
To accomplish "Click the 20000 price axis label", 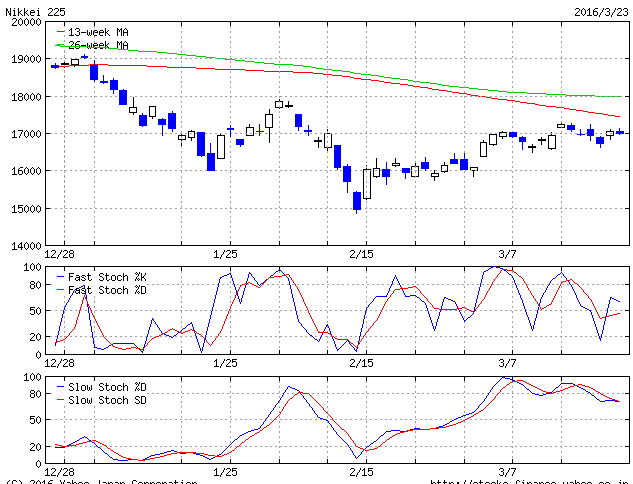I will [x=26, y=22].
